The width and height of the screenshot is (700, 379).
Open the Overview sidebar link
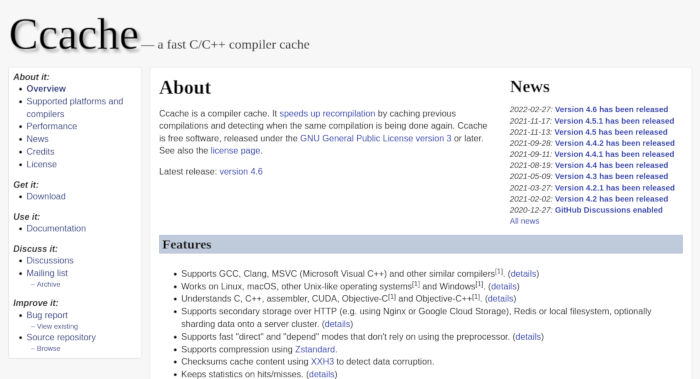(x=46, y=89)
